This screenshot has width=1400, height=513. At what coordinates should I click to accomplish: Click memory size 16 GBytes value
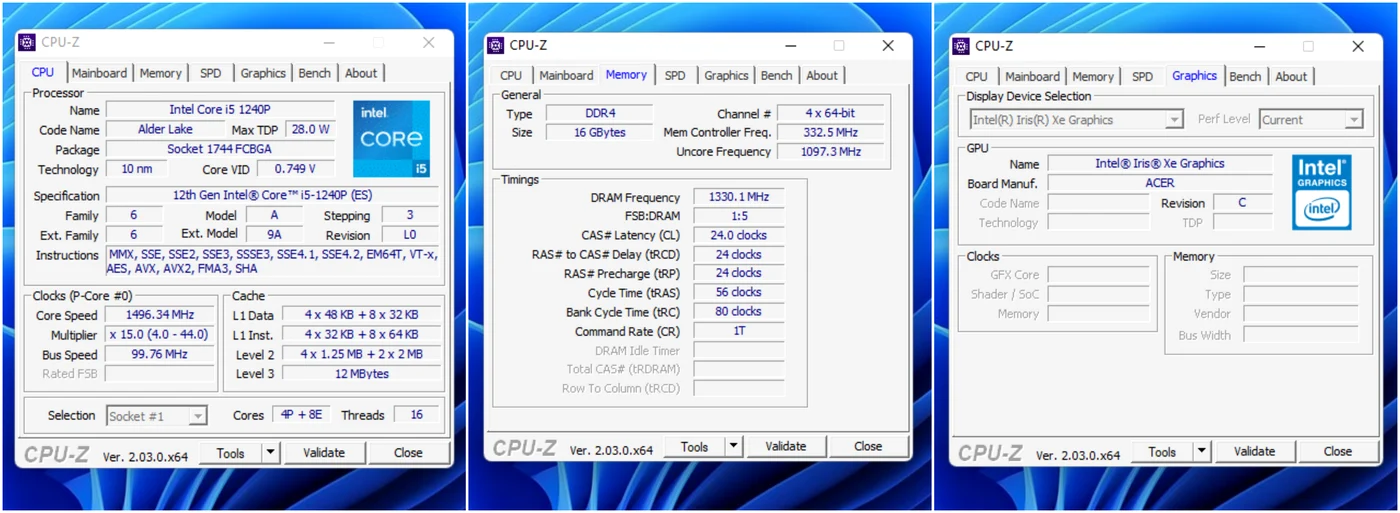pyautogui.click(x=599, y=132)
